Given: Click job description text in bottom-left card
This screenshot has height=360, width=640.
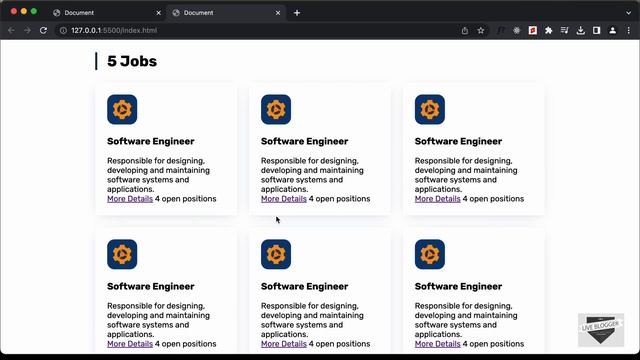Looking at the screenshot, I should (158, 320).
